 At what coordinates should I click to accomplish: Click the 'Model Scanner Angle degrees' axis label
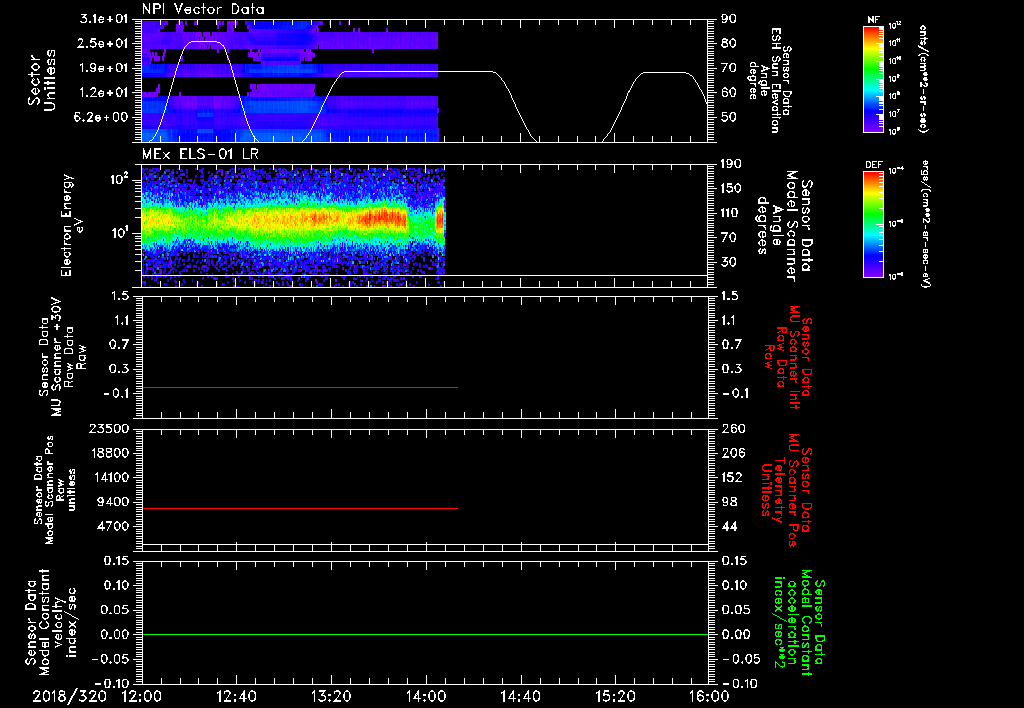(x=776, y=225)
